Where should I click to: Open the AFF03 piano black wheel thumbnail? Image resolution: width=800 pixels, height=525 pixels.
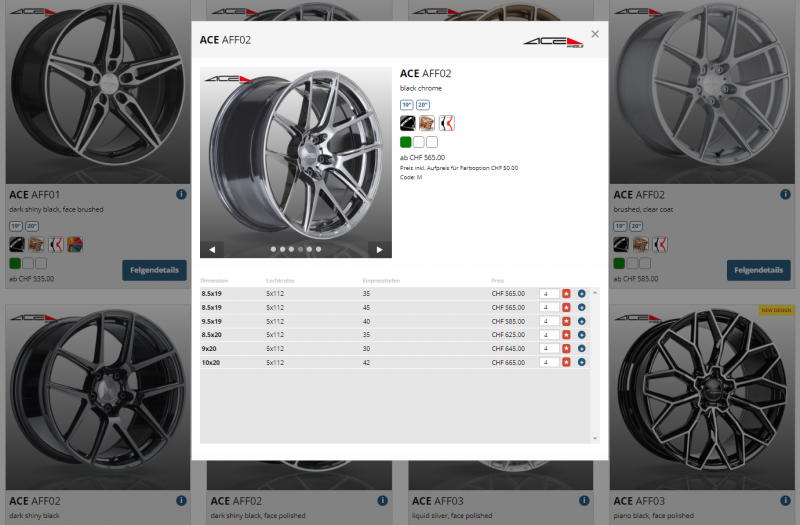(x=702, y=397)
